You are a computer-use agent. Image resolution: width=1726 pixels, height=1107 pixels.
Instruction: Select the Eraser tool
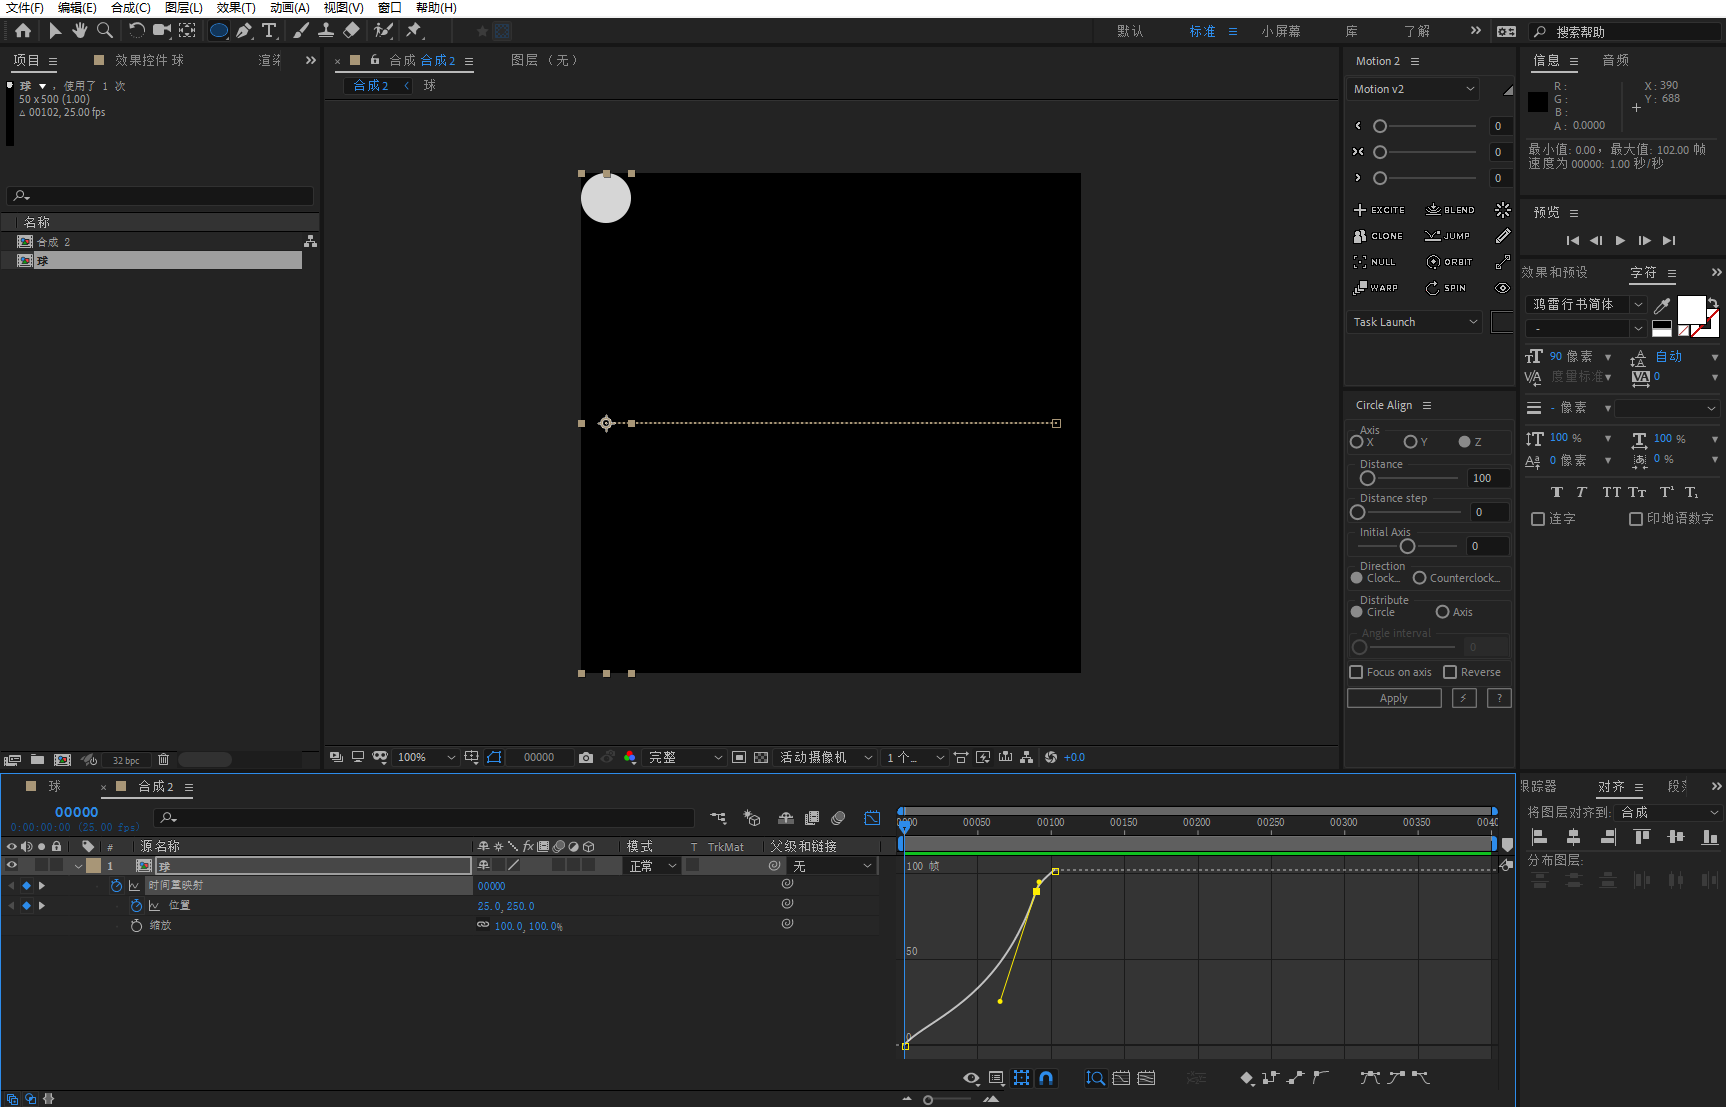351,31
